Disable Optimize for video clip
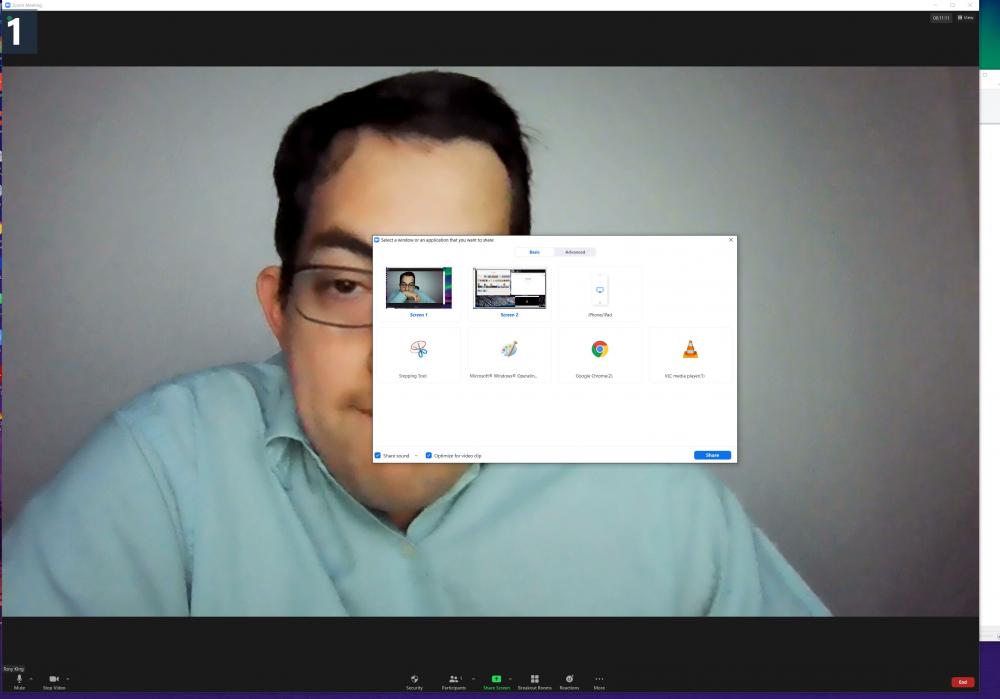The image size is (1000, 699). [429, 455]
